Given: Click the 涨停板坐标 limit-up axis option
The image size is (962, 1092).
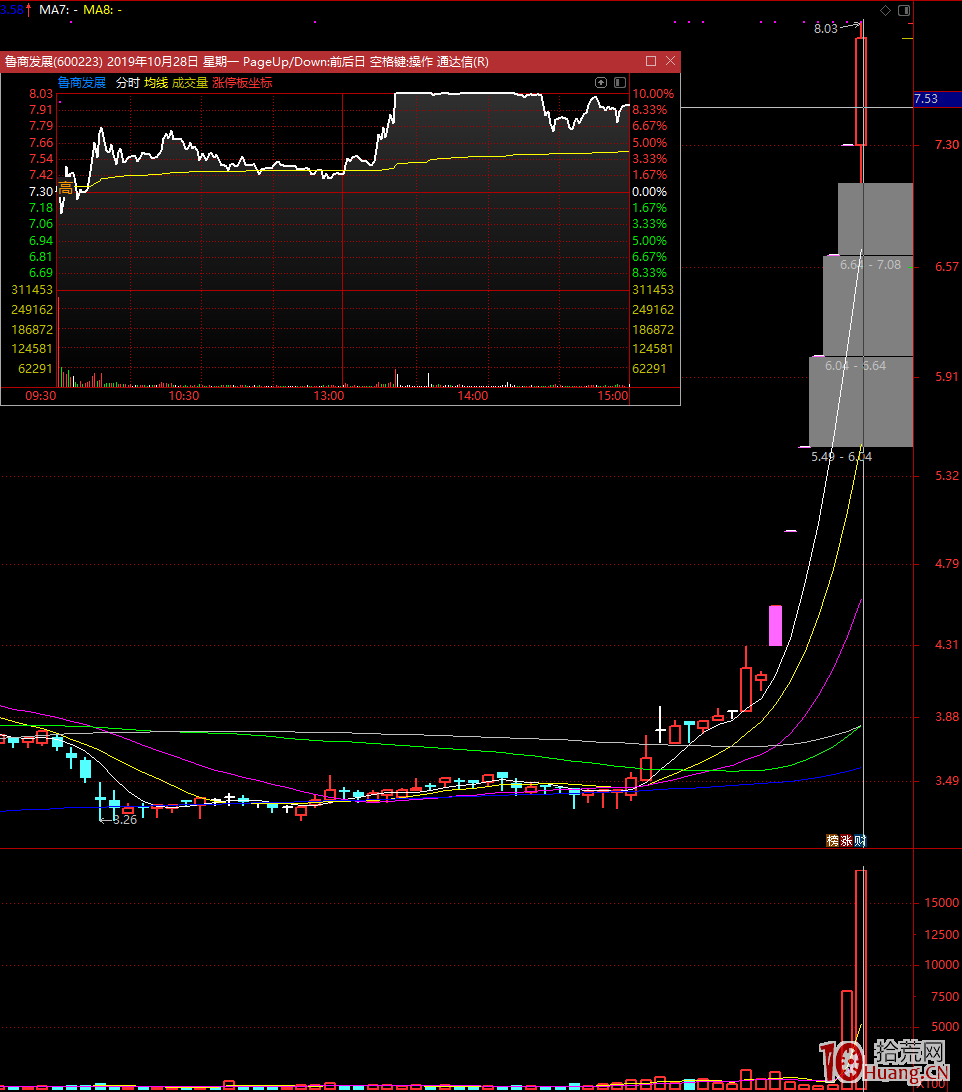Looking at the screenshot, I should tap(242, 83).
